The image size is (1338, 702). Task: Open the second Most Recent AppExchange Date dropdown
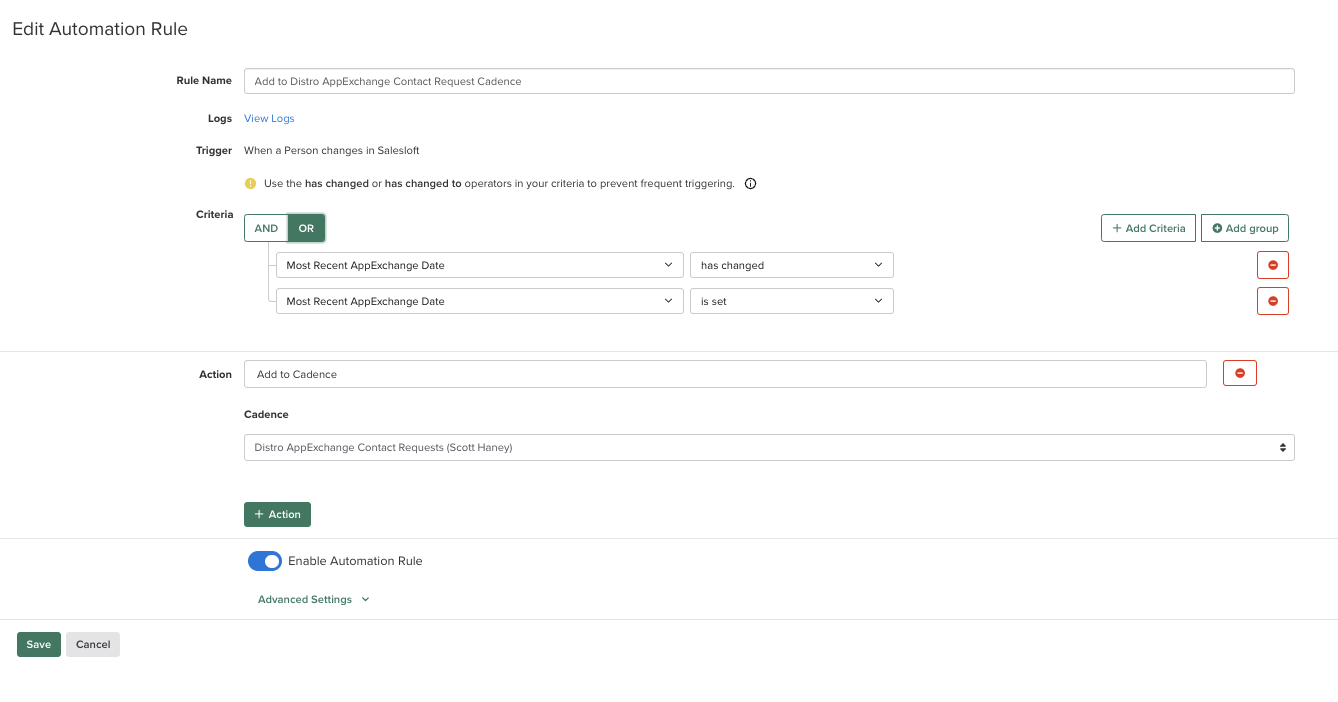479,301
